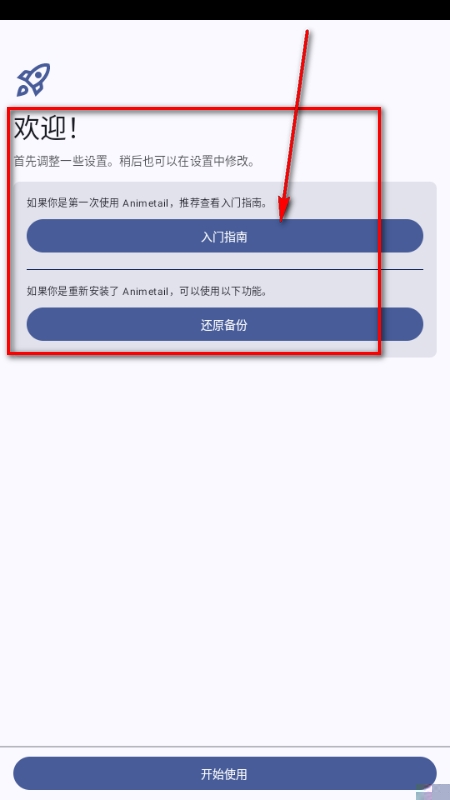This screenshot has width=450, height=800.
Task: Click 稍后也可以在设置中修改 sentence portion
Action: [x=187, y=162]
